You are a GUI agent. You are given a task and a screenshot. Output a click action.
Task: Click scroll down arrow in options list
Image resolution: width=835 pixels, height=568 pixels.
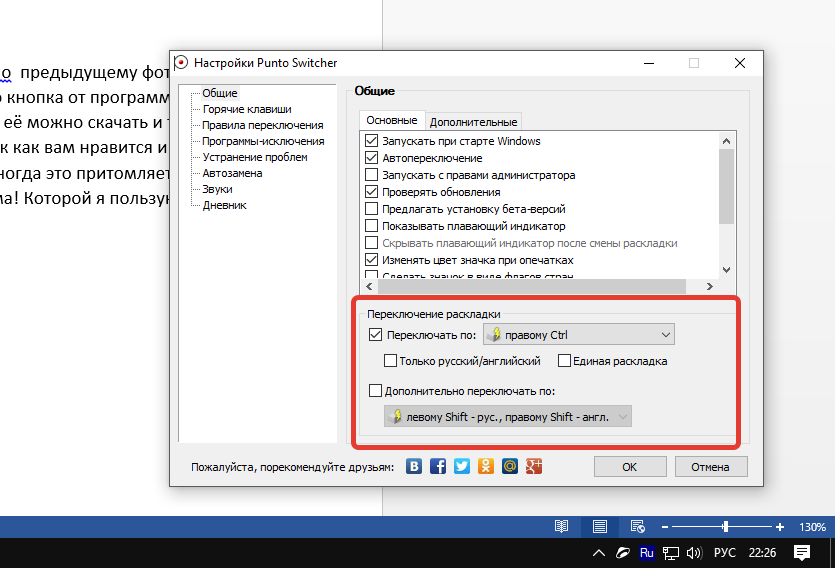pyautogui.click(x=726, y=270)
